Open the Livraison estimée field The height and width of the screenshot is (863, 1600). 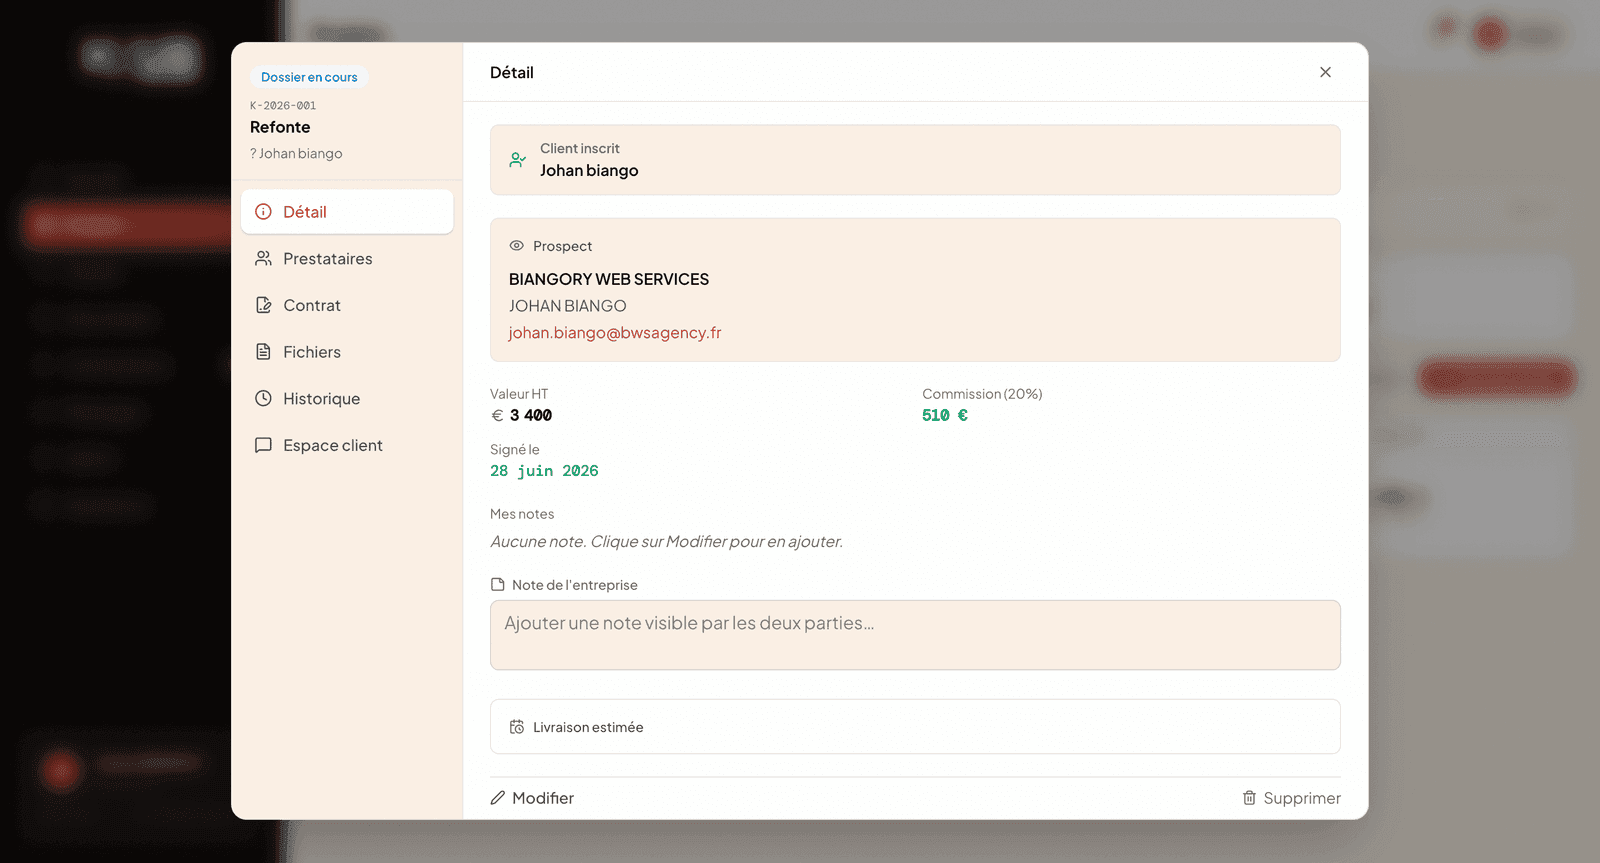(915, 727)
